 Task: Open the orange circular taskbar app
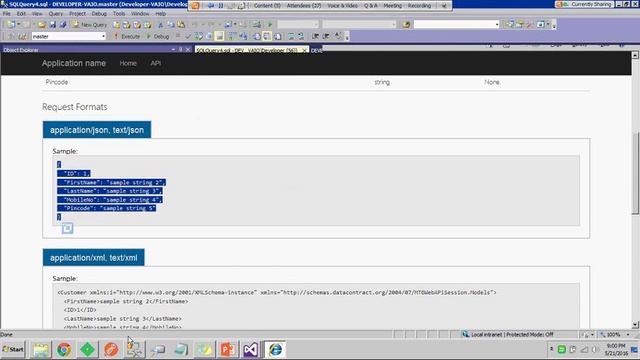click(x=111, y=349)
